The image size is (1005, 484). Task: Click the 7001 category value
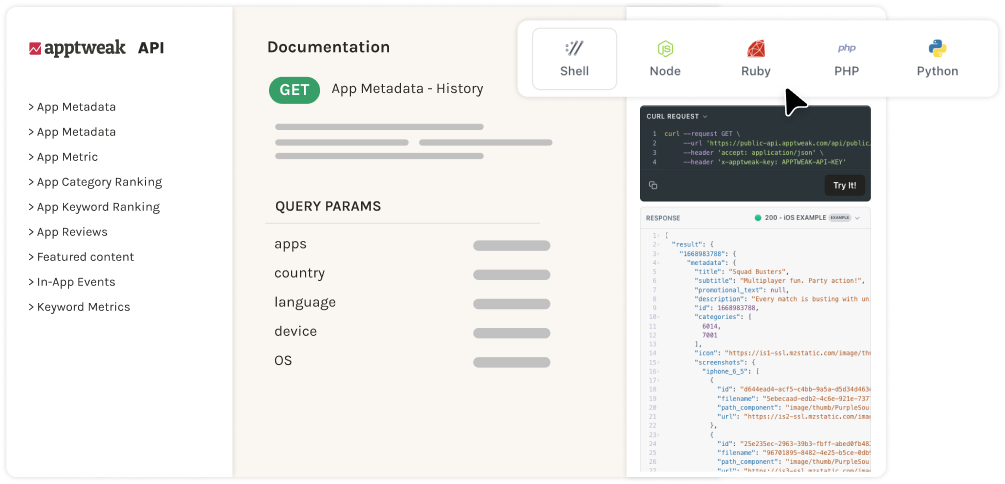coord(710,335)
